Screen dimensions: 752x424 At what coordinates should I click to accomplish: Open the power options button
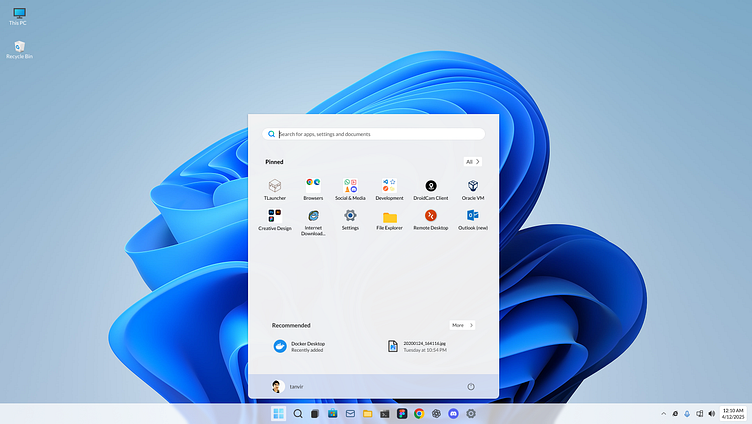tap(471, 387)
